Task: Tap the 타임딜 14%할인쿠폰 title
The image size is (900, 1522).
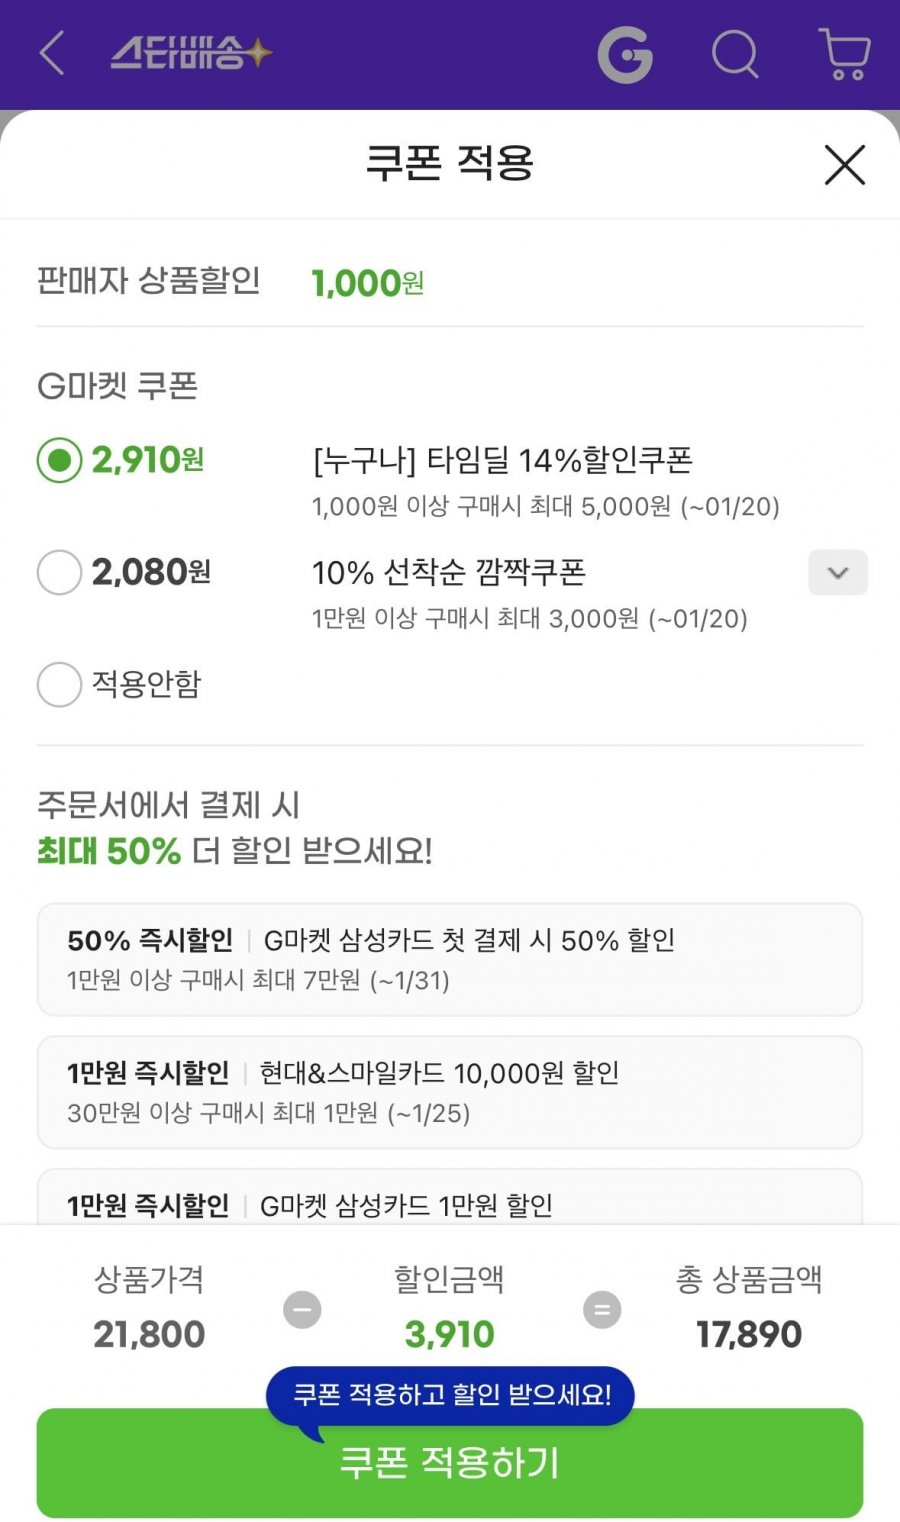Action: pyautogui.click(x=502, y=461)
